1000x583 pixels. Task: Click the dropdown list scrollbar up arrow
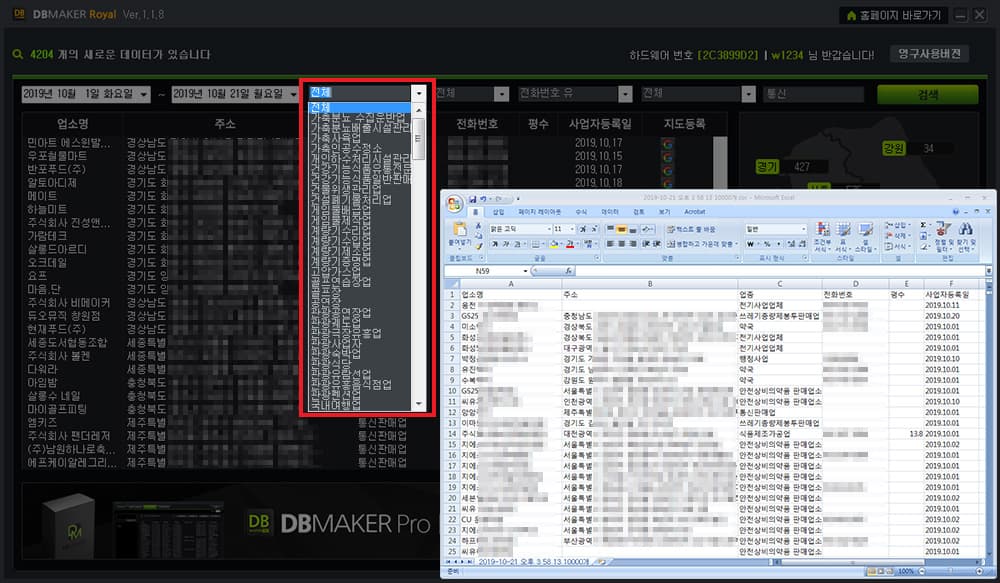(x=418, y=110)
